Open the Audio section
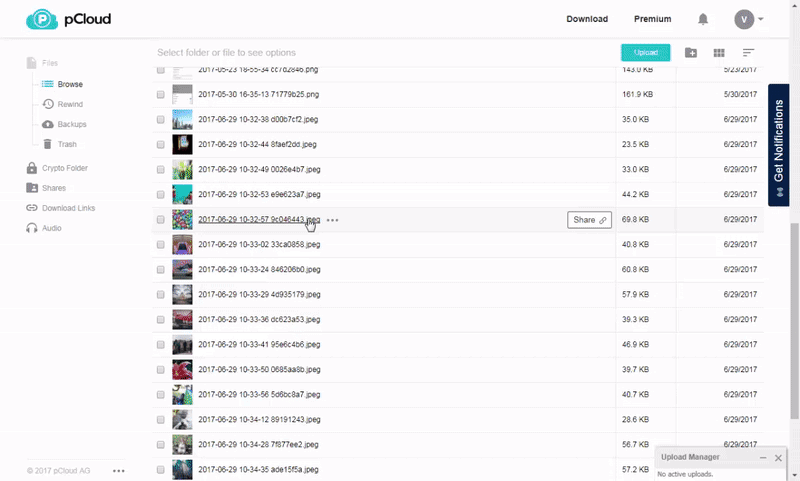The image size is (800, 481). coord(52,228)
